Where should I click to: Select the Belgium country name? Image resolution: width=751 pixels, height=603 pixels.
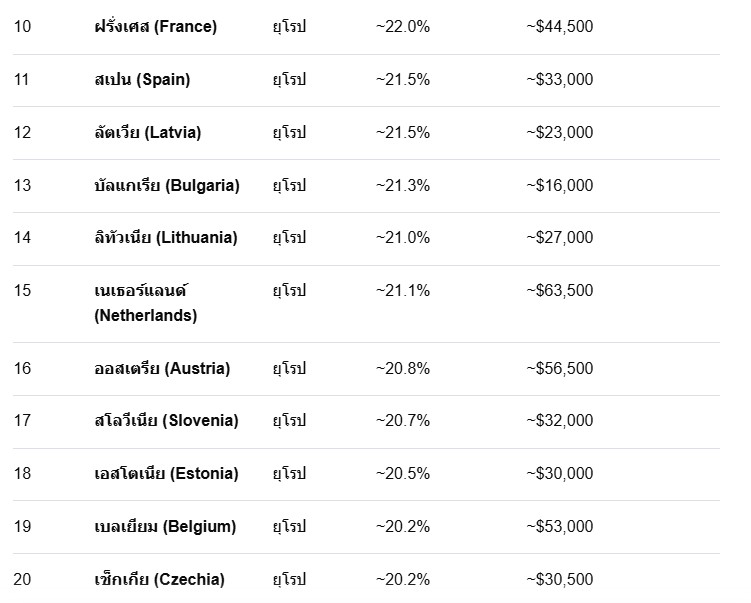point(165,526)
